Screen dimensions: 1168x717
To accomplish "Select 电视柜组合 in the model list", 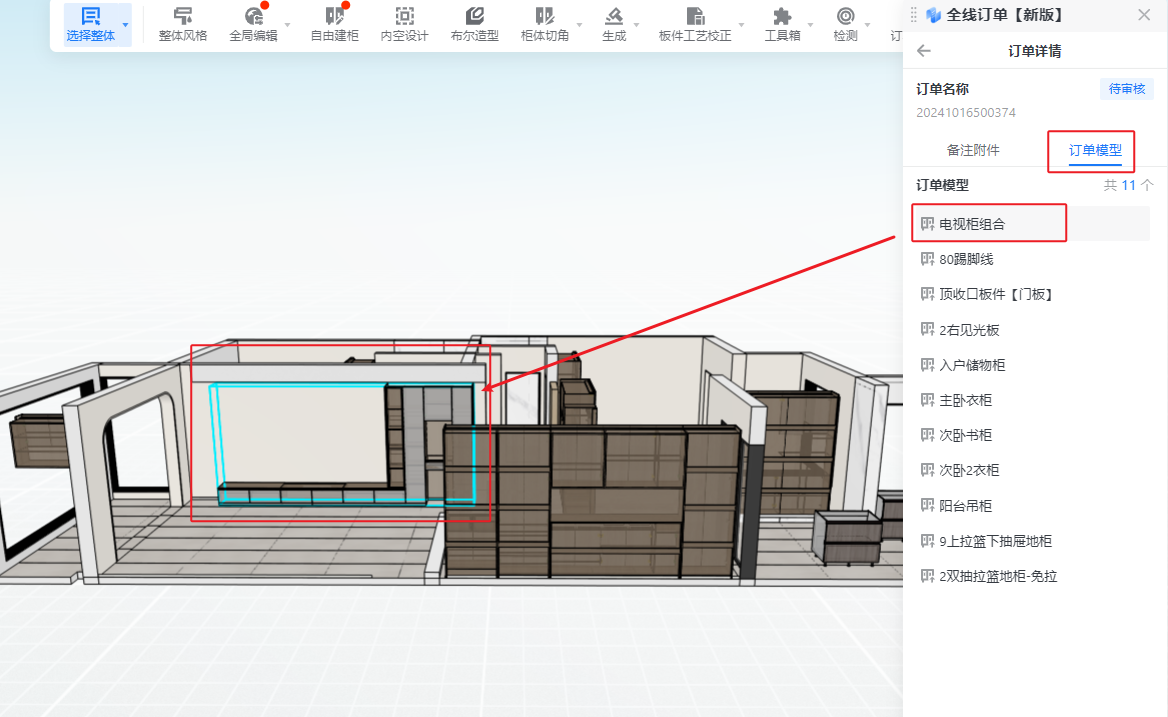I will [x=972, y=224].
